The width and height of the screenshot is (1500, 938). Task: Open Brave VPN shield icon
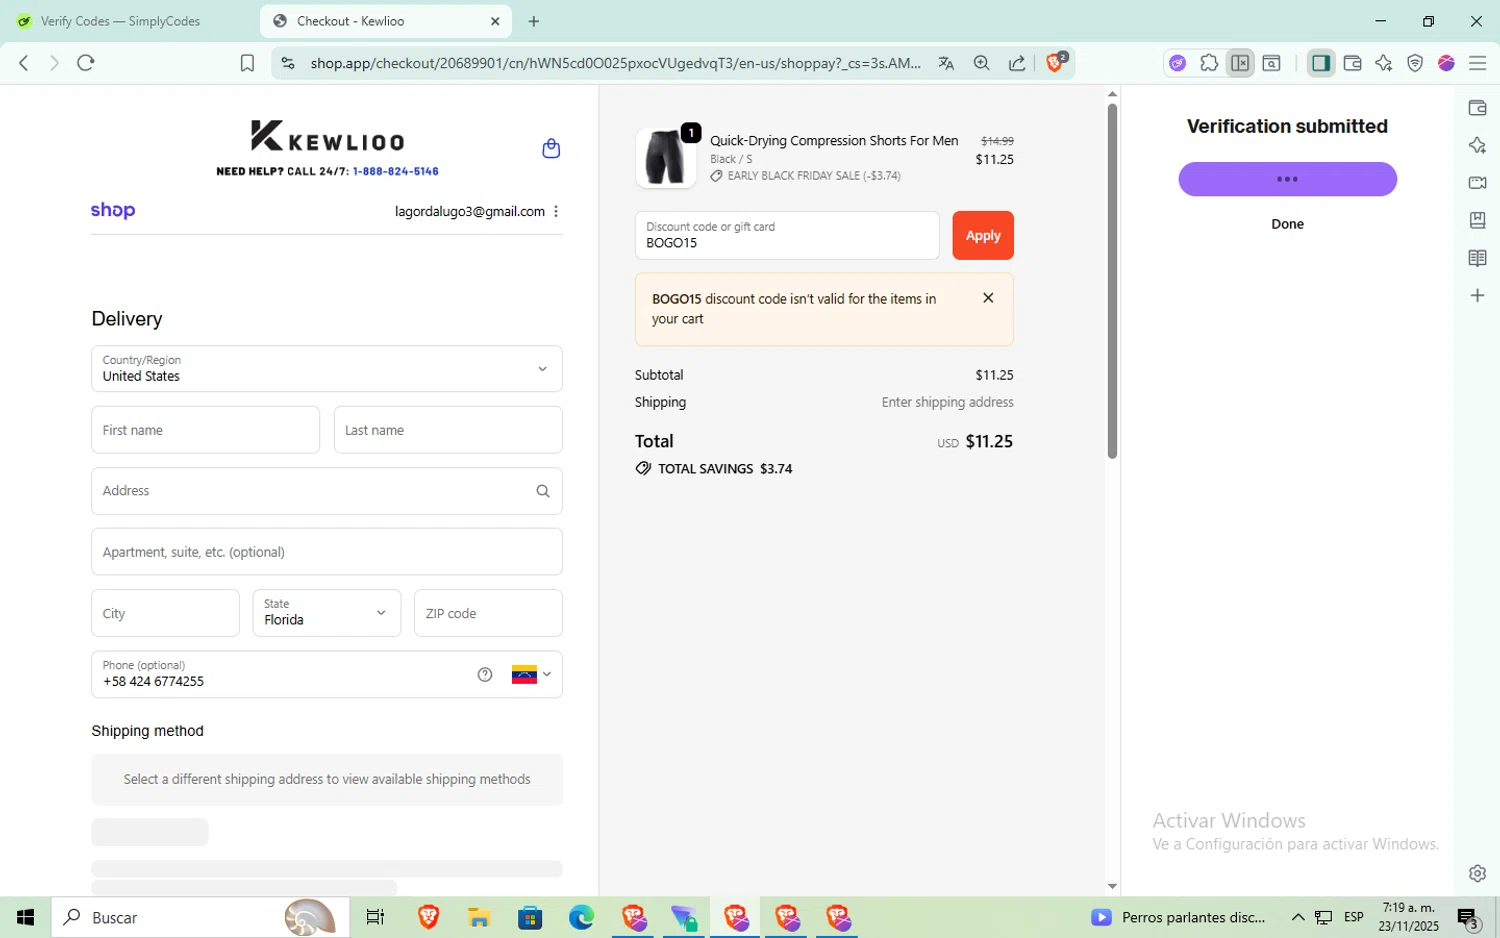(1415, 63)
